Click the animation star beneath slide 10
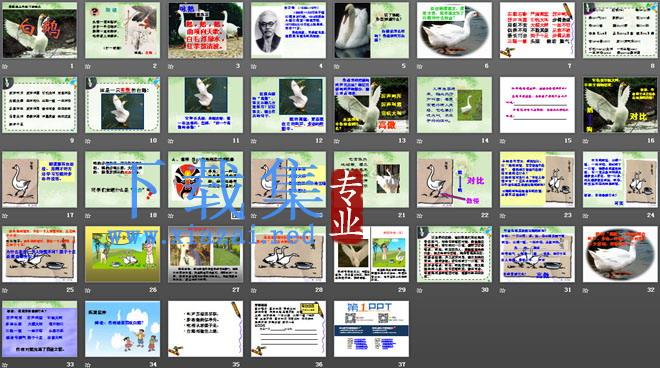This screenshot has width=660, height=368. pyautogui.click(x=88, y=141)
